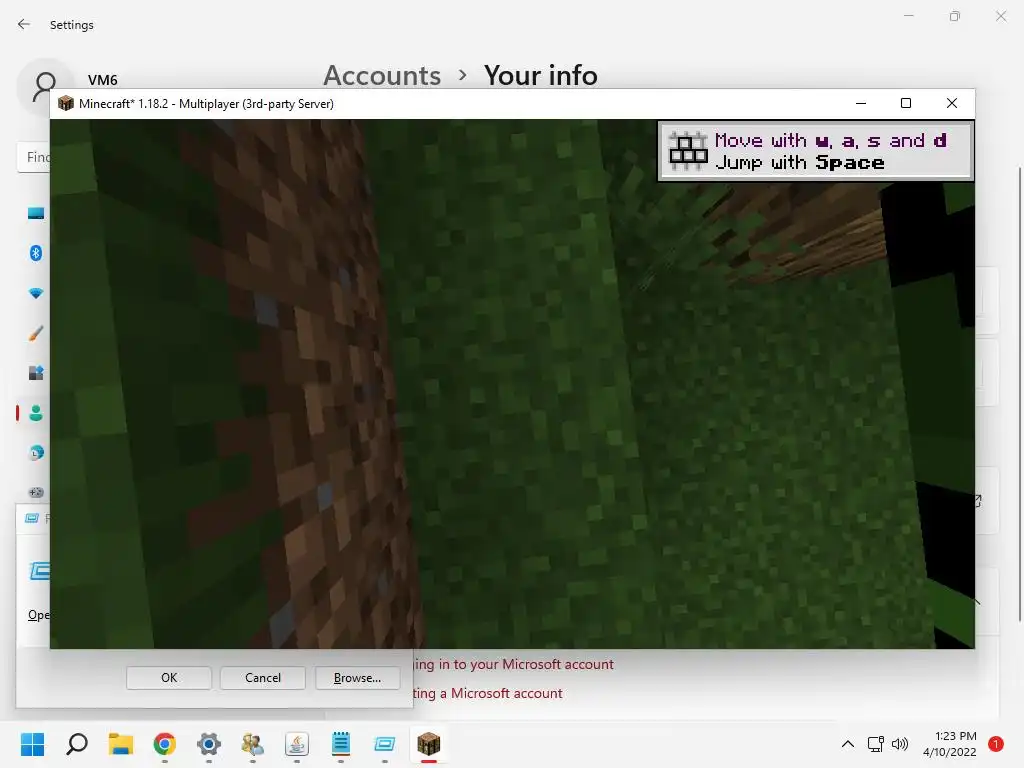Open volume speaker tray icon
The width and height of the screenshot is (1024, 768).
(900, 744)
